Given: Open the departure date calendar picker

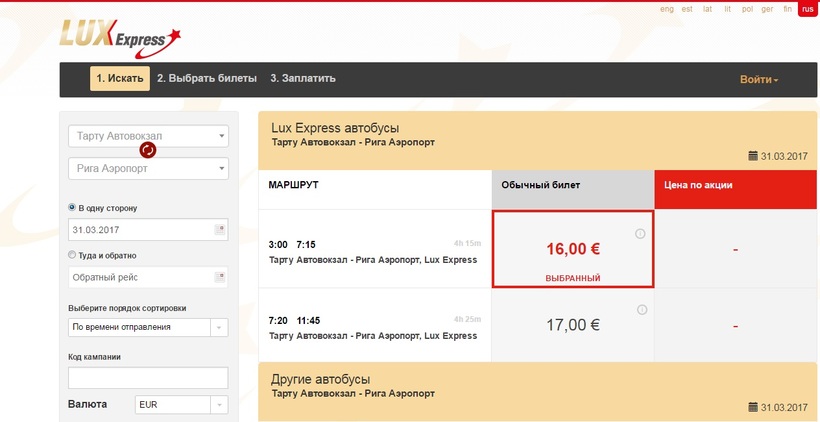Looking at the screenshot, I should pos(220,230).
